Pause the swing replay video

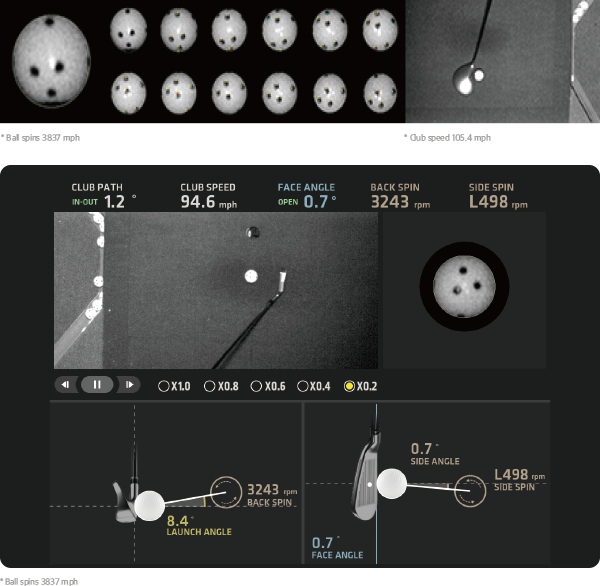tap(97, 385)
